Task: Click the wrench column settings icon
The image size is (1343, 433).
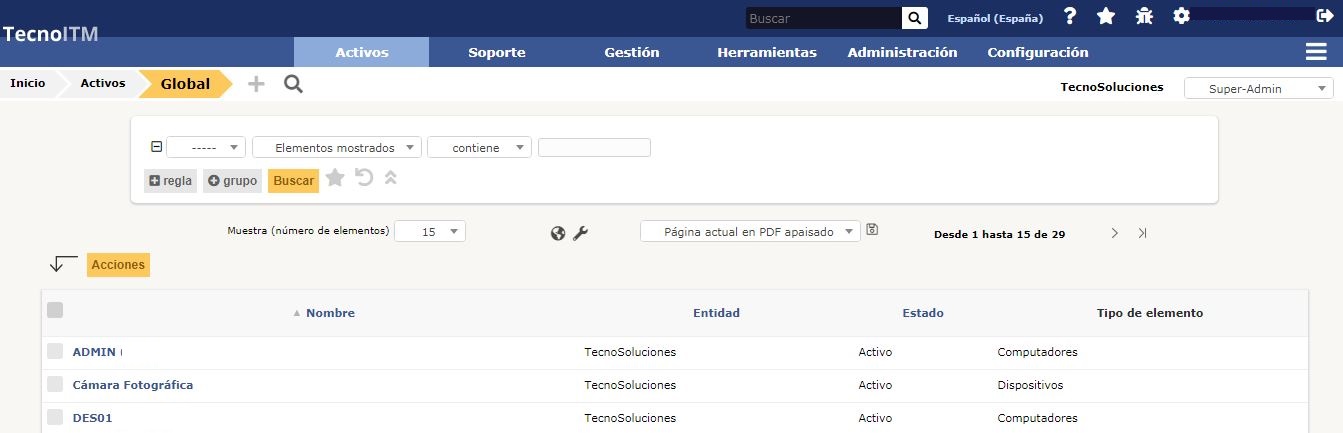Action: pyautogui.click(x=580, y=233)
